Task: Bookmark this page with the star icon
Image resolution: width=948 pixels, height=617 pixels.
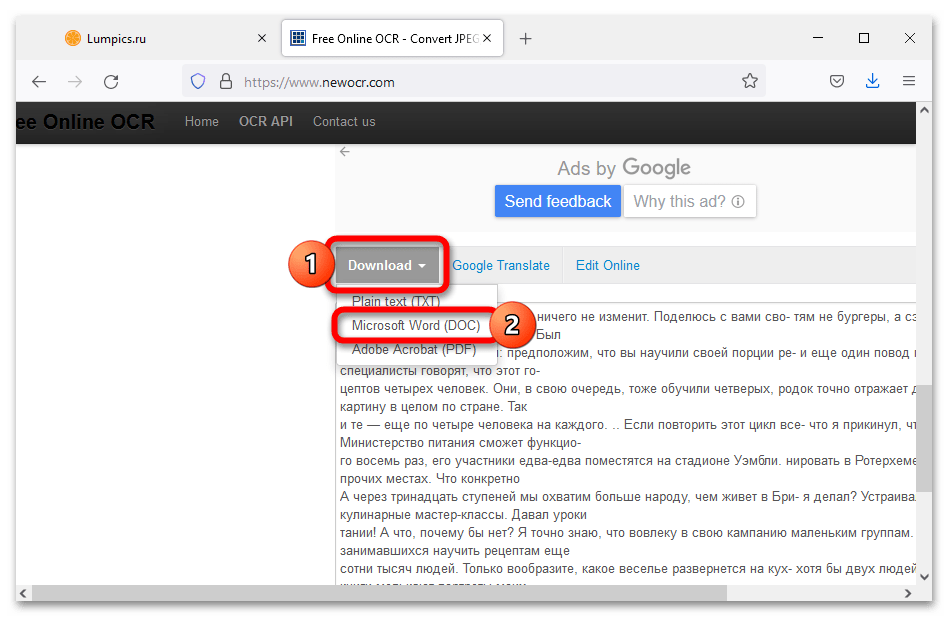Action: pyautogui.click(x=750, y=81)
